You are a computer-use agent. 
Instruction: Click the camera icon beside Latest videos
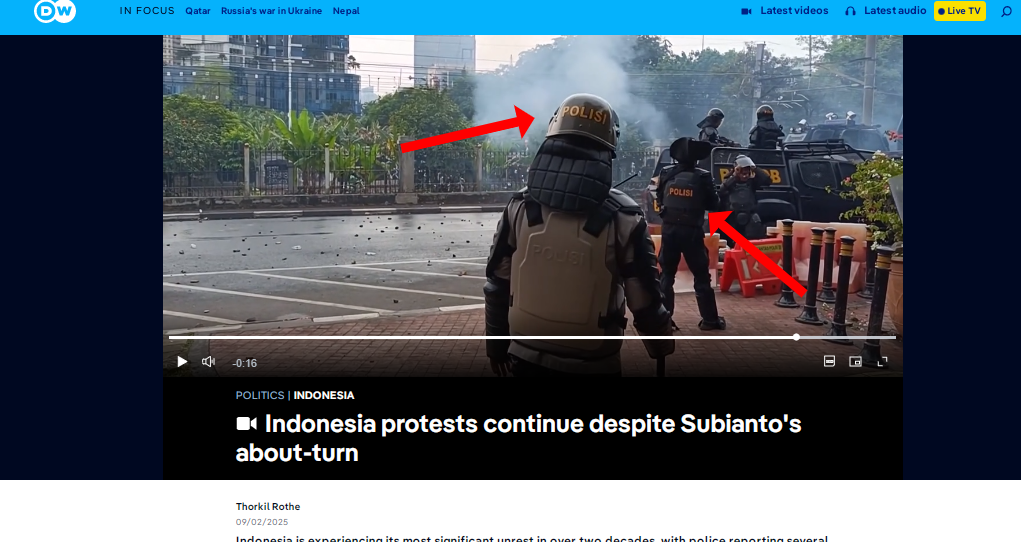click(x=747, y=11)
